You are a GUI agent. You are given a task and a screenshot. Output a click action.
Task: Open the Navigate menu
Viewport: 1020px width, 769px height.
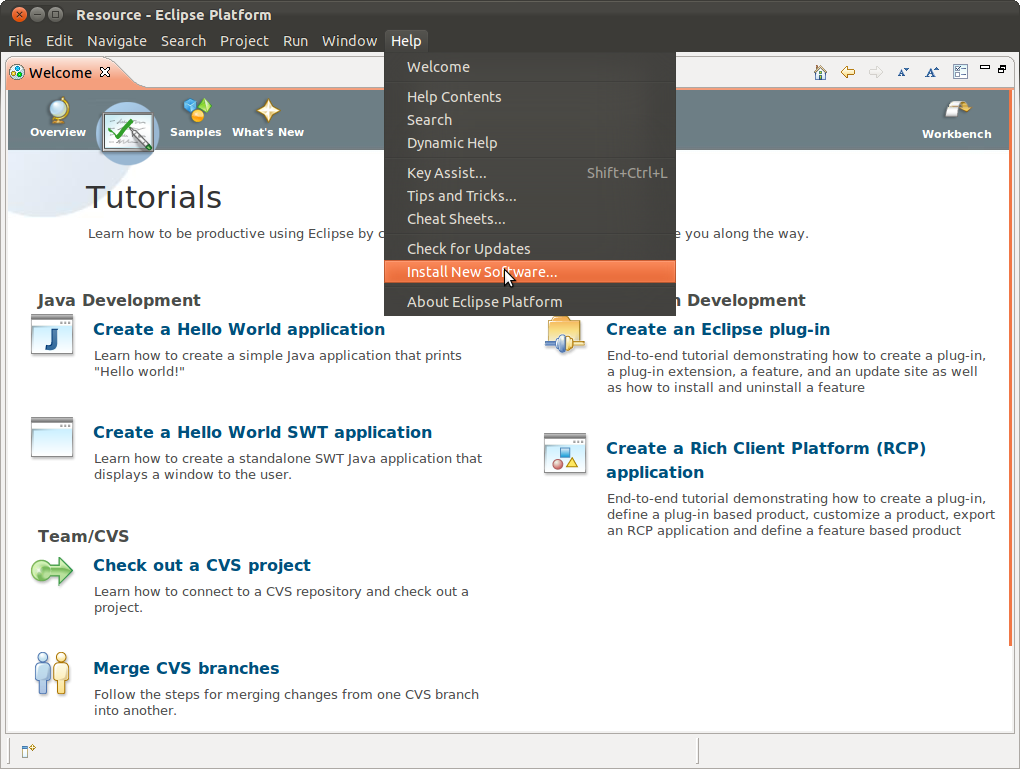[117, 41]
